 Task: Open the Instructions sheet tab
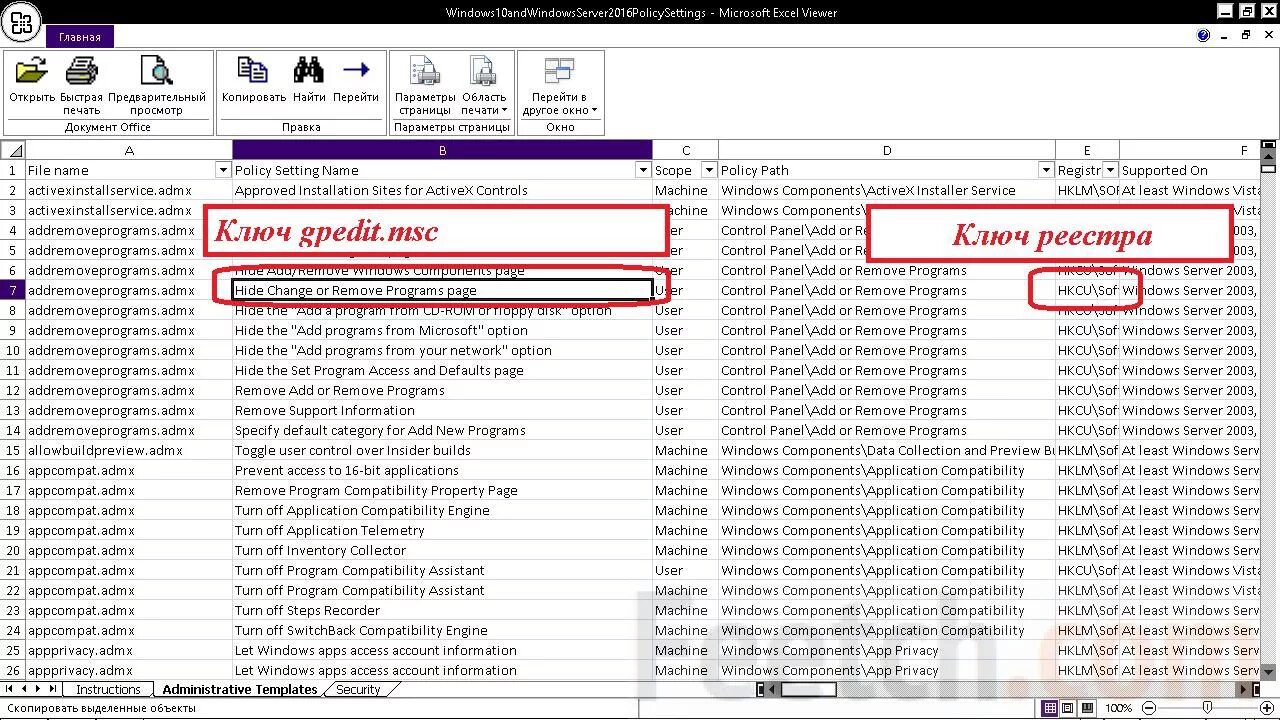108,689
